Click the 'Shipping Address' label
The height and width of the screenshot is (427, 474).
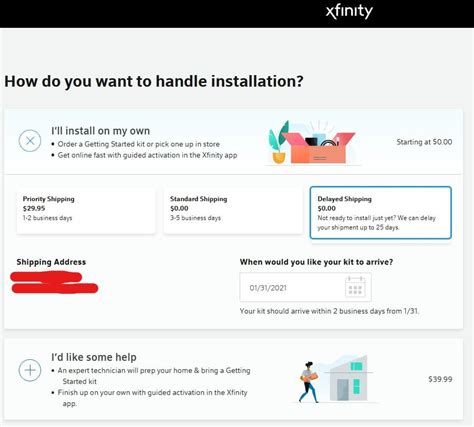(x=51, y=262)
